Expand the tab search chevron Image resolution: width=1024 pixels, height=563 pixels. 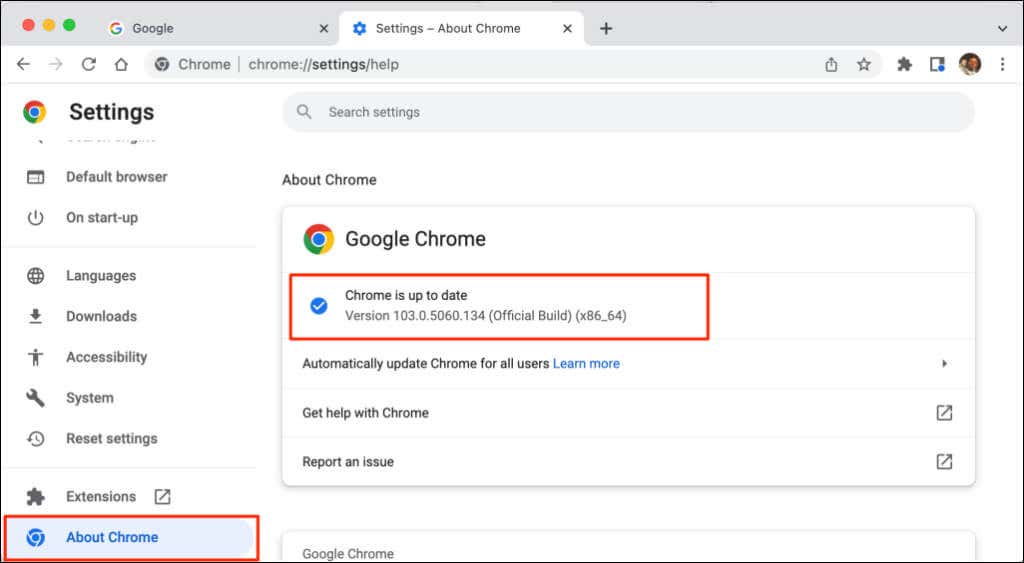(1003, 28)
